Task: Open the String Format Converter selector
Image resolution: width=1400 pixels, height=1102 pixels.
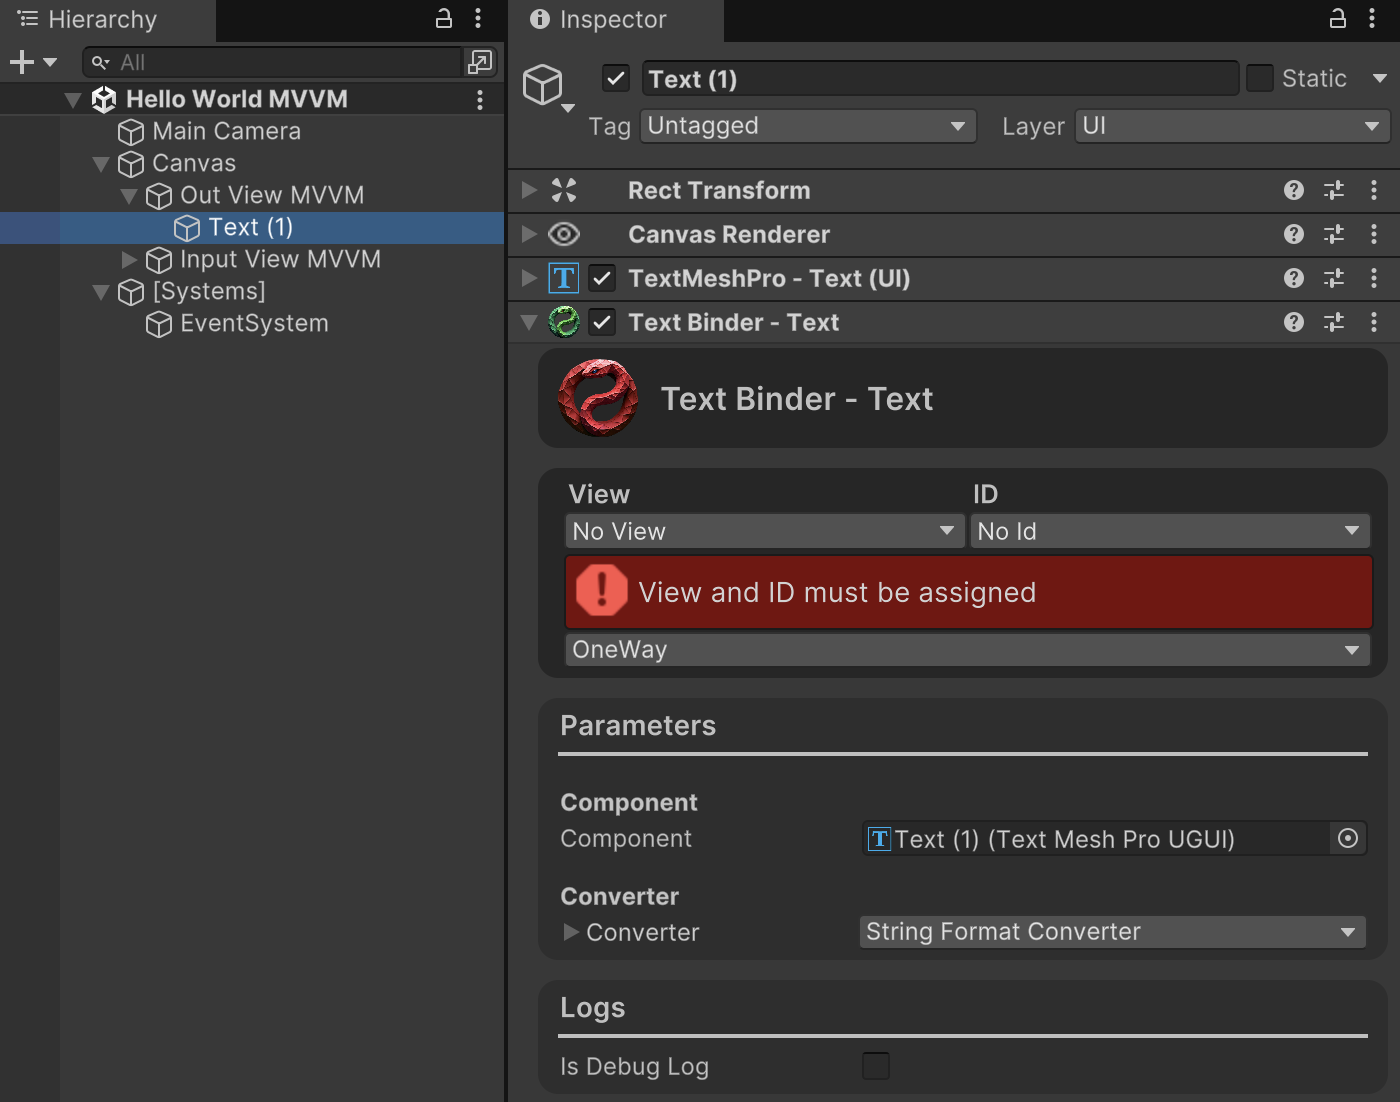Action: tap(1112, 931)
